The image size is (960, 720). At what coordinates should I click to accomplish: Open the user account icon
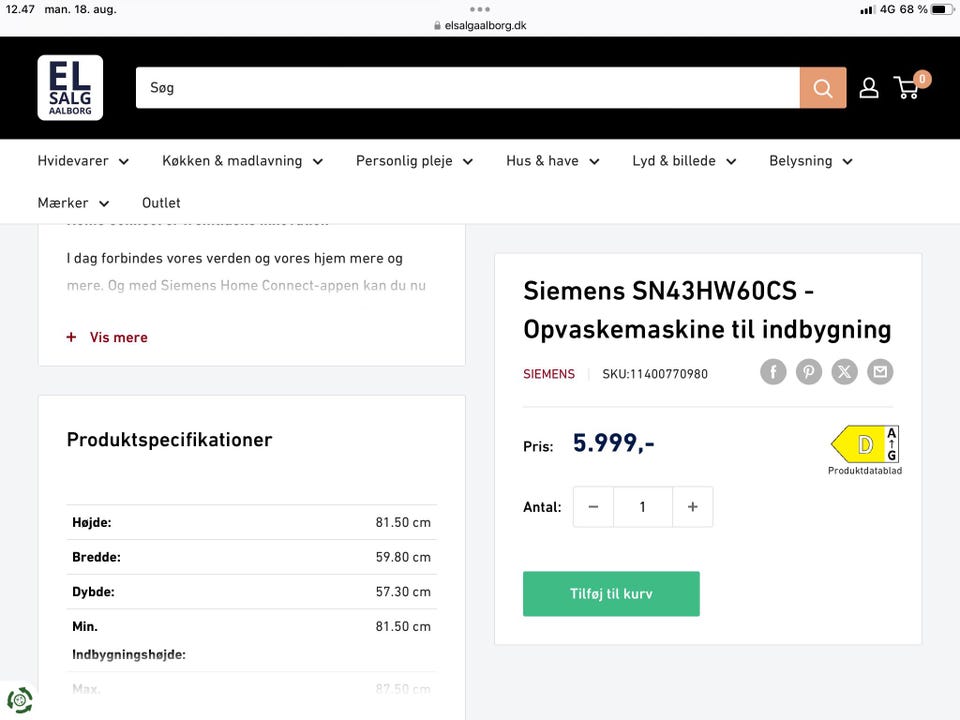[869, 88]
